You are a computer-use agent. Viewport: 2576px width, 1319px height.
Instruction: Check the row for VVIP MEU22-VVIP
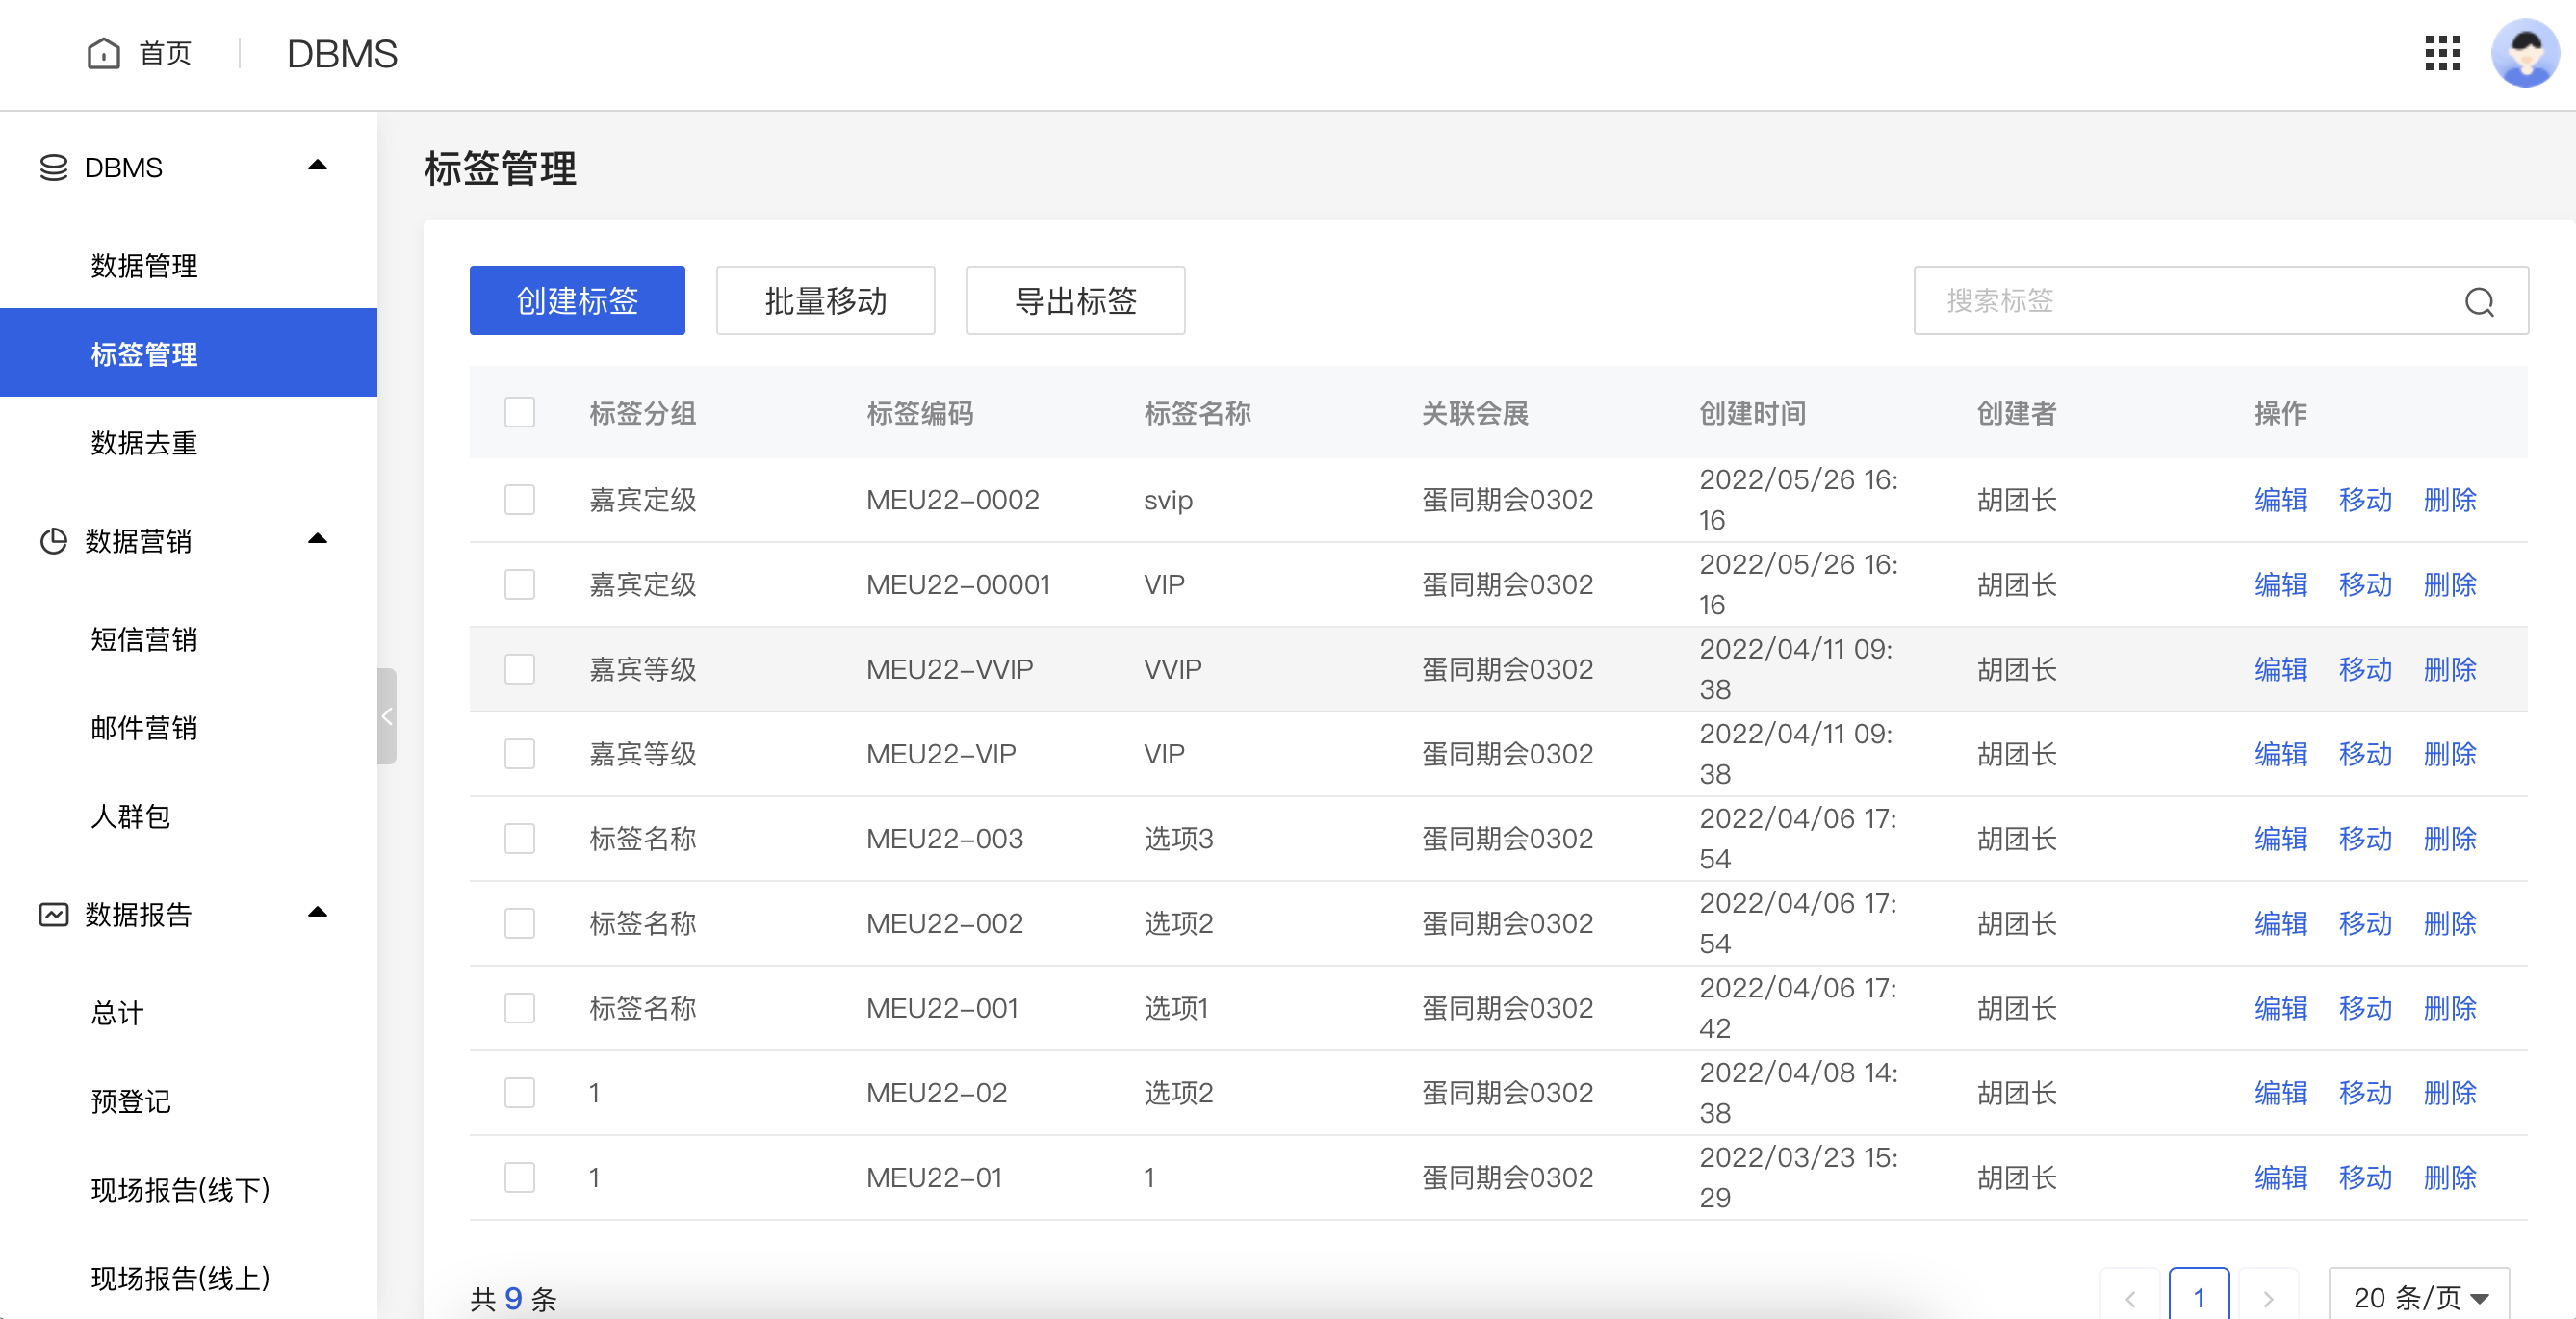pyautogui.click(x=520, y=669)
